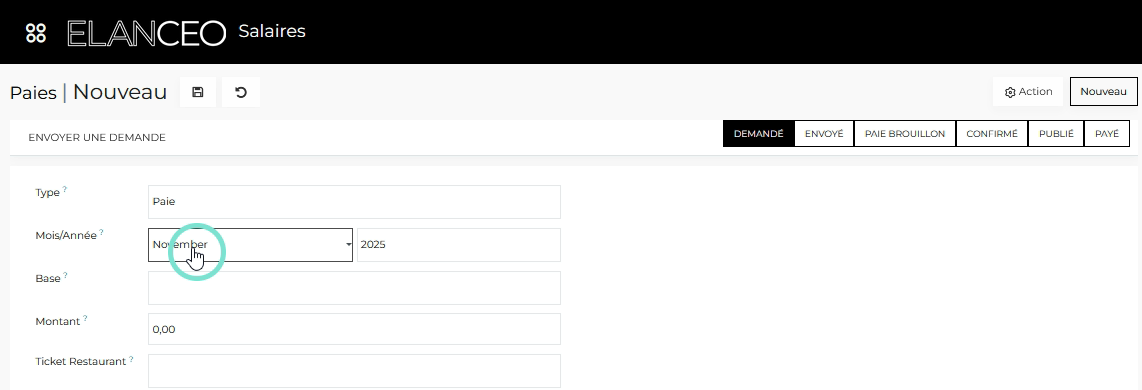
Task: Click the Paies breadcrumb link
Action: click(33, 93)
